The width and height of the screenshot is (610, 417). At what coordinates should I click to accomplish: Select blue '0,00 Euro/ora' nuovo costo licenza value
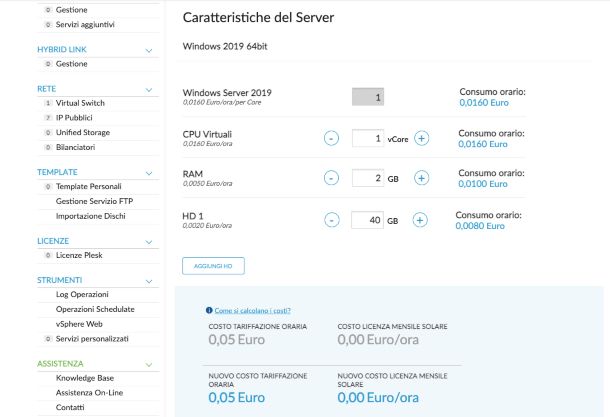[x=378, y=398]
